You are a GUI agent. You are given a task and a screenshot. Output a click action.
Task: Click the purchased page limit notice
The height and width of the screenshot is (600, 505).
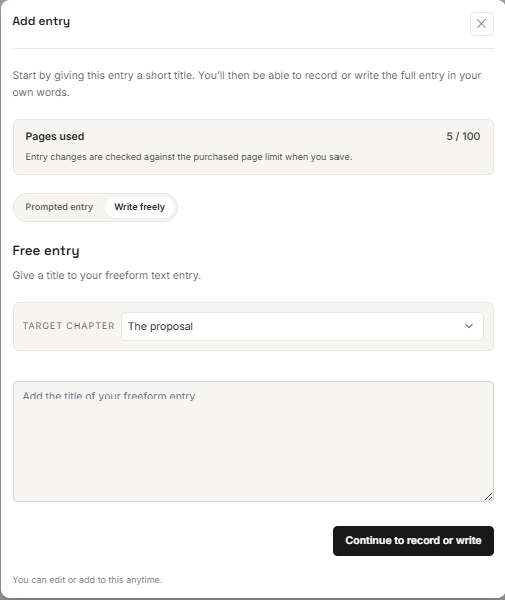[189, 157]
